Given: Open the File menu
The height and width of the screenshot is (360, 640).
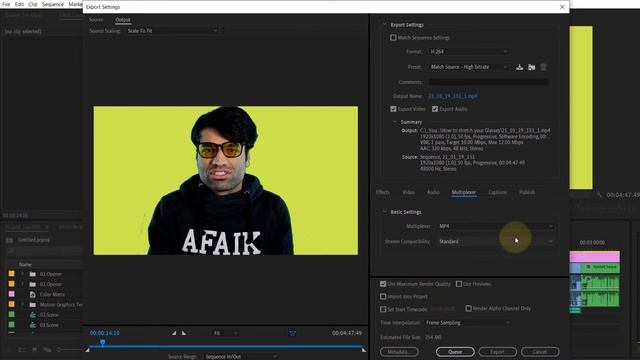Looking at the screenshot, I should (x=6, y=4).
